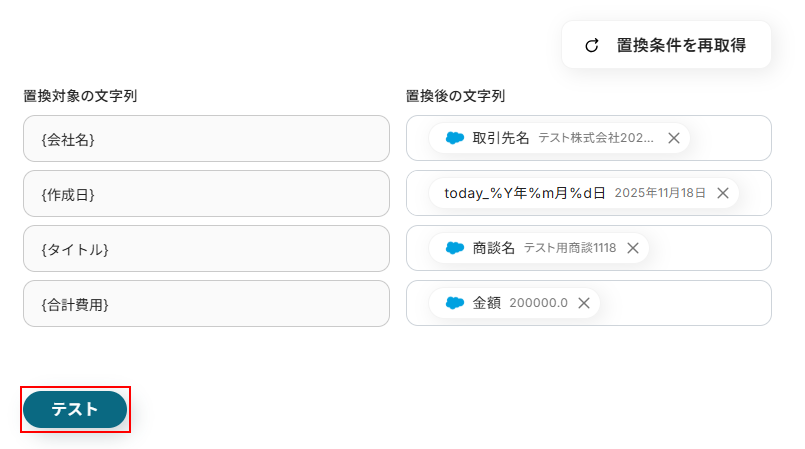Focus the {作成日} input field
805x449 pixels.
pyautogui.click(x=206, y=193)
